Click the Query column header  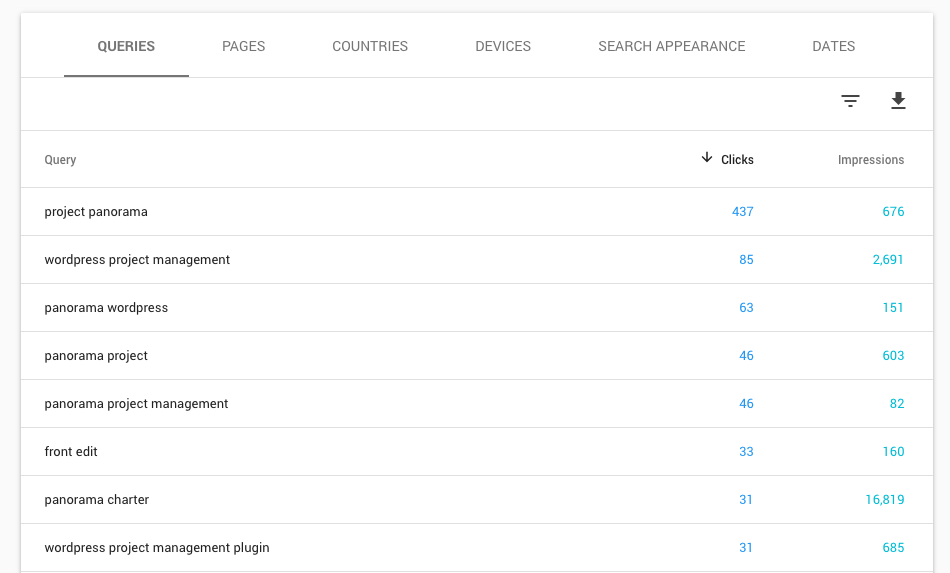tap(60, 160)
